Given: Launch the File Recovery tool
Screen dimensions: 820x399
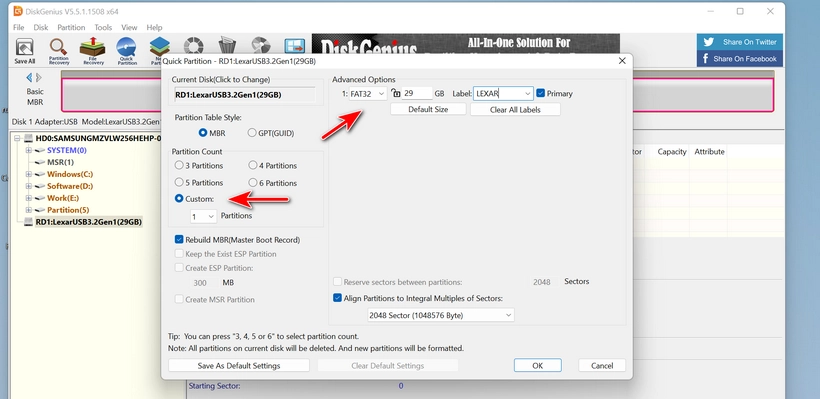Looking at the screenshot, I should tap(93, 51).
